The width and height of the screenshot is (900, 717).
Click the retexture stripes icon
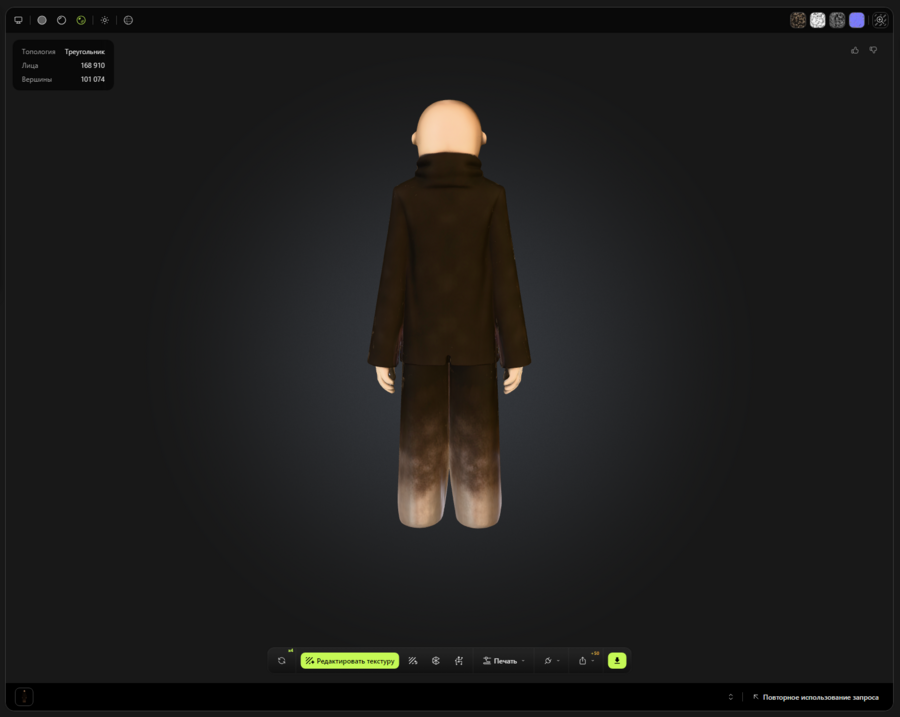click(x=413, y=661)
